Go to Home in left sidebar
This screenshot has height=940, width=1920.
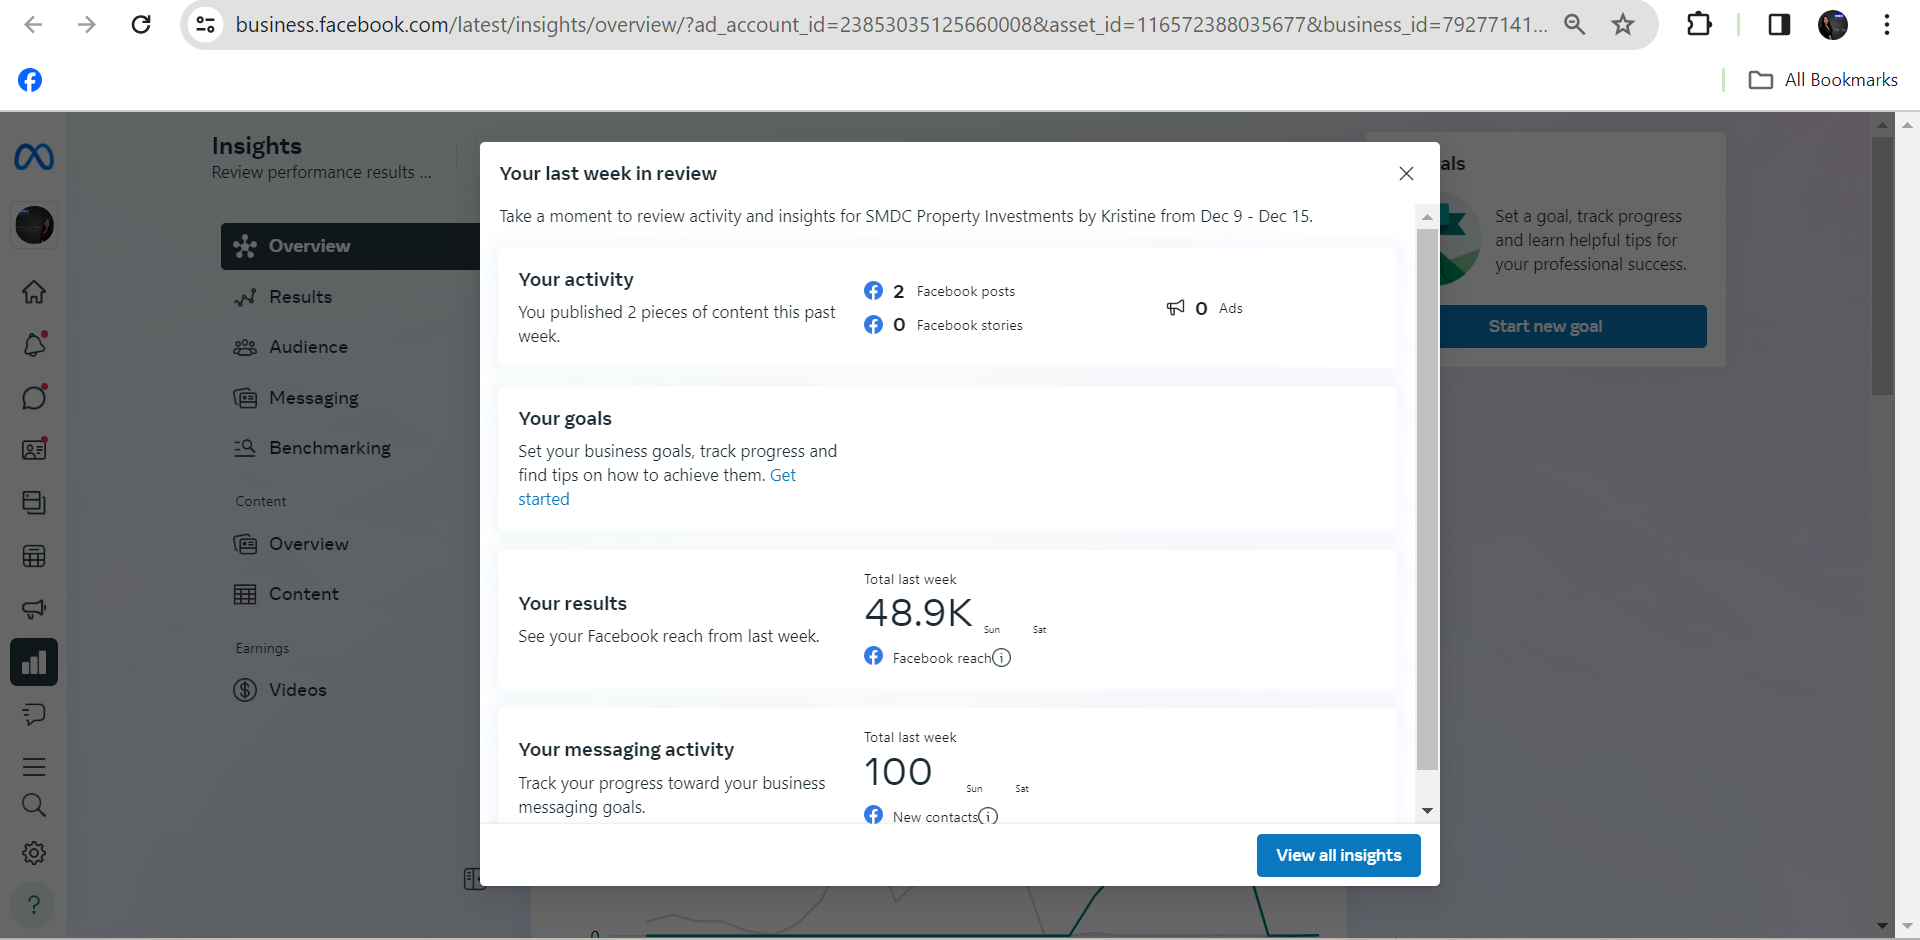tap(34, 292)
